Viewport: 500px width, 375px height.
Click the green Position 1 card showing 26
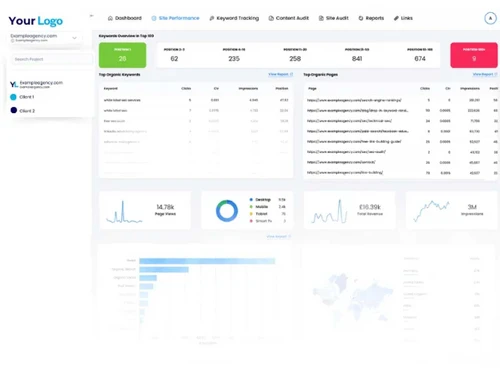(x=122, y=55)
